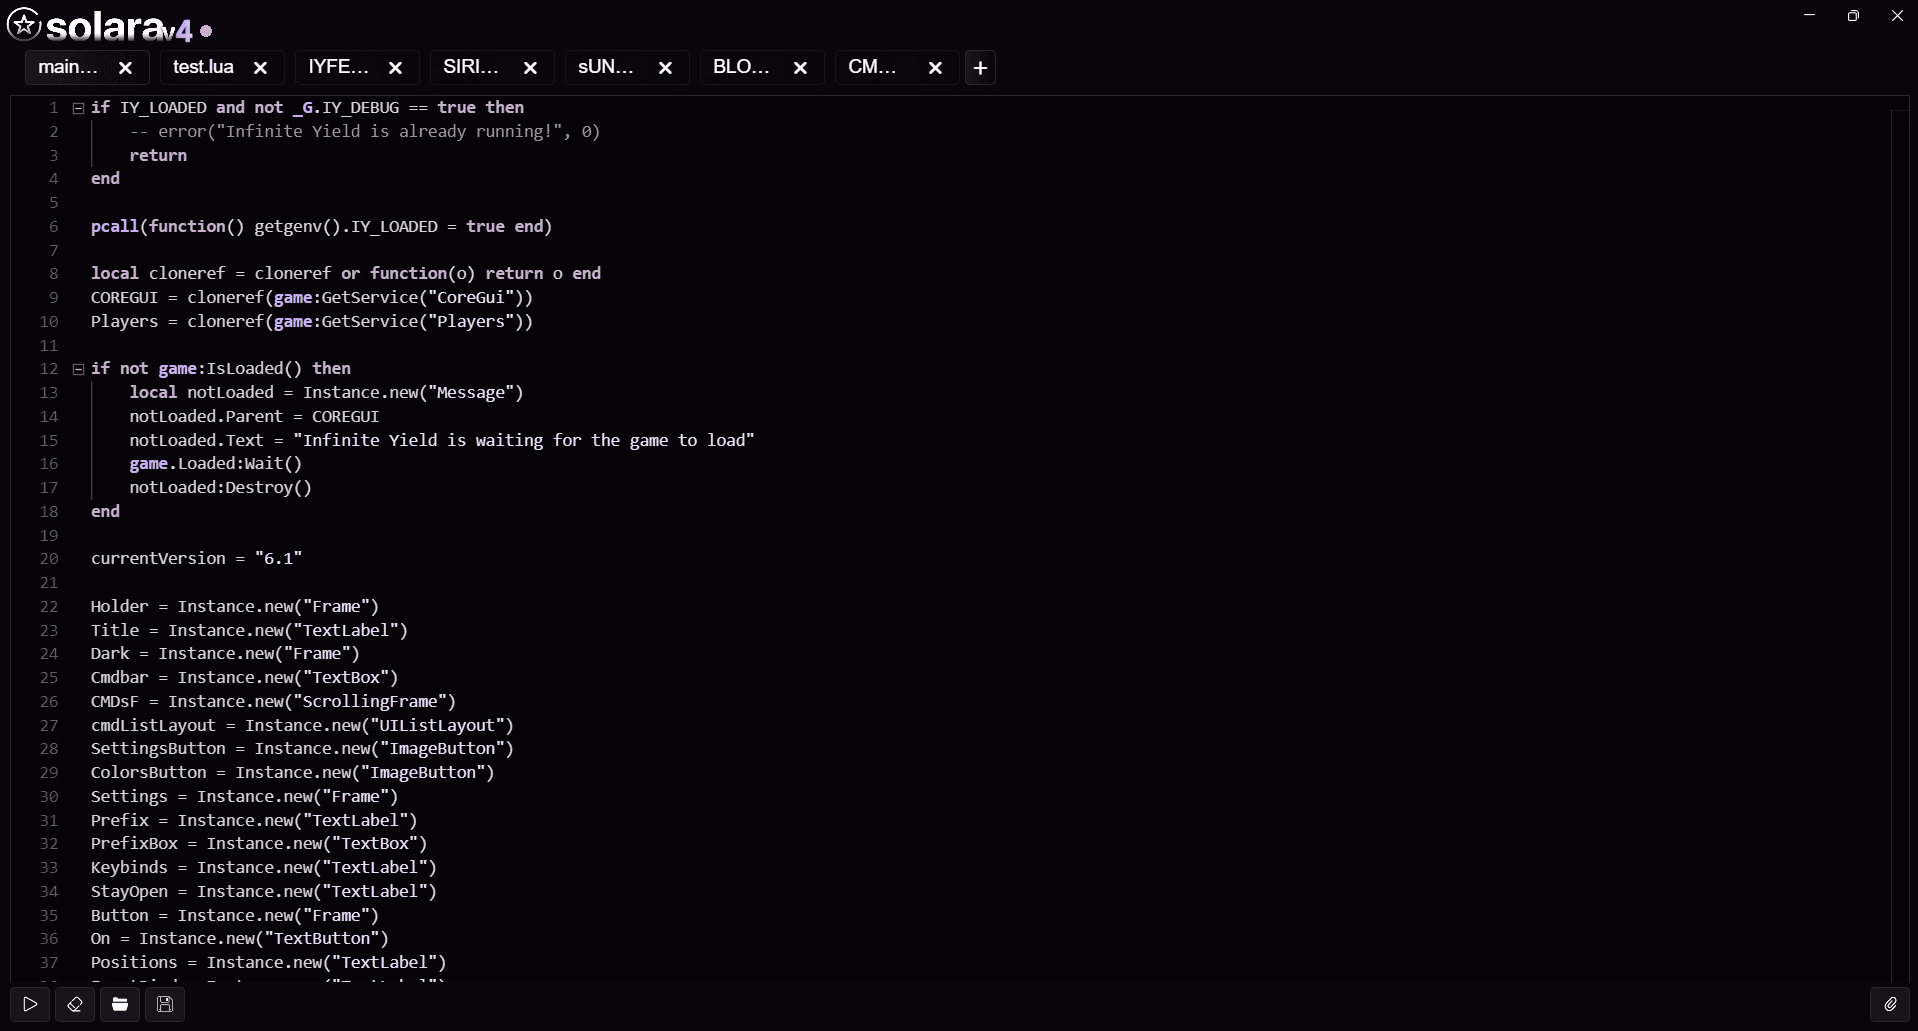1918x1031 pixels.
Task: Attach with the paperclip icon
Action: tap(1890, 1004)
